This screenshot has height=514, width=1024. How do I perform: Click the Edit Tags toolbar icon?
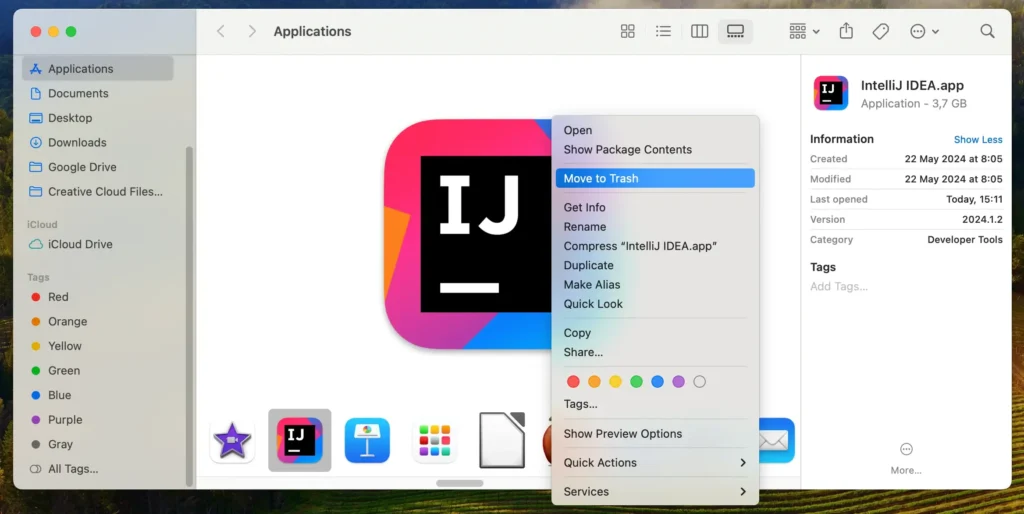point(881,31)
